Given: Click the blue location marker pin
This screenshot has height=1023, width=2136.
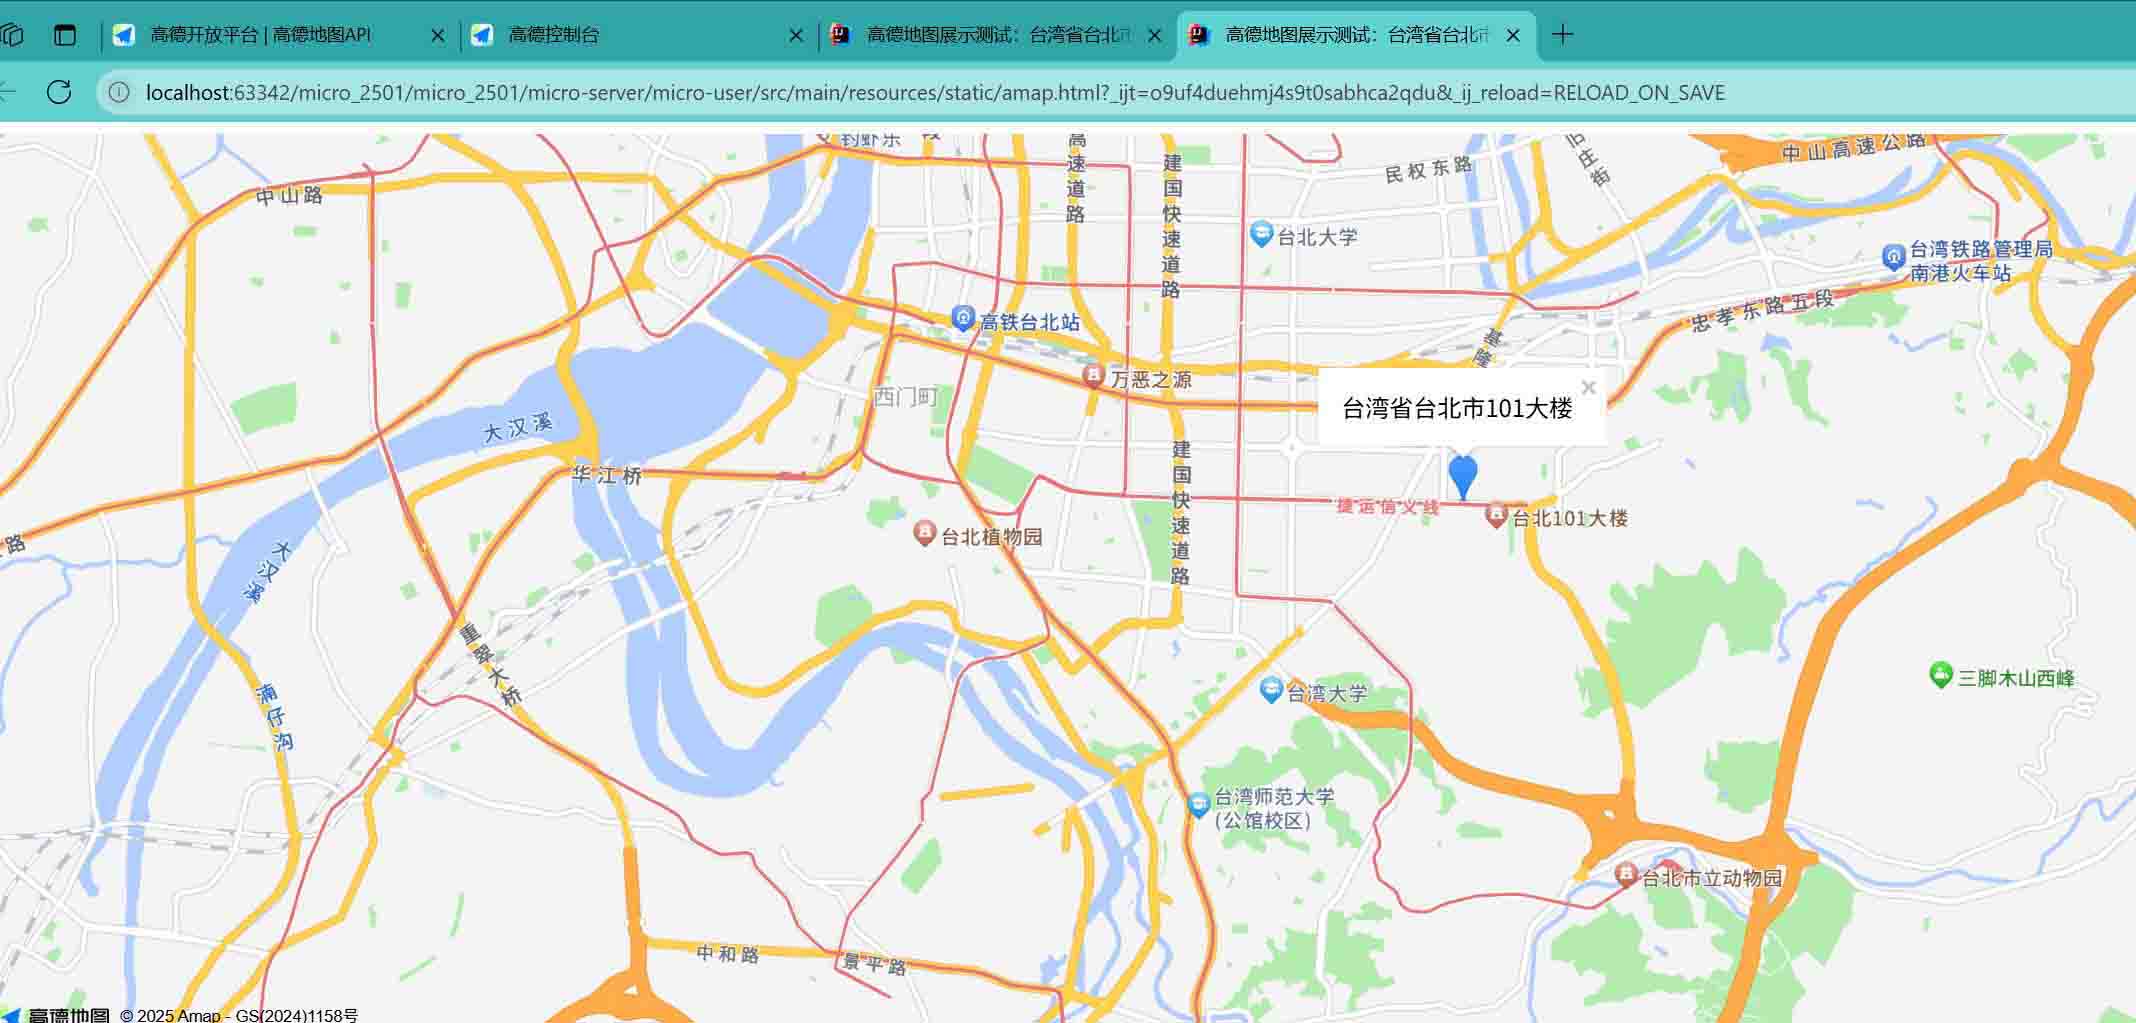Looking at the screenshot, I should coord(1463,477).
